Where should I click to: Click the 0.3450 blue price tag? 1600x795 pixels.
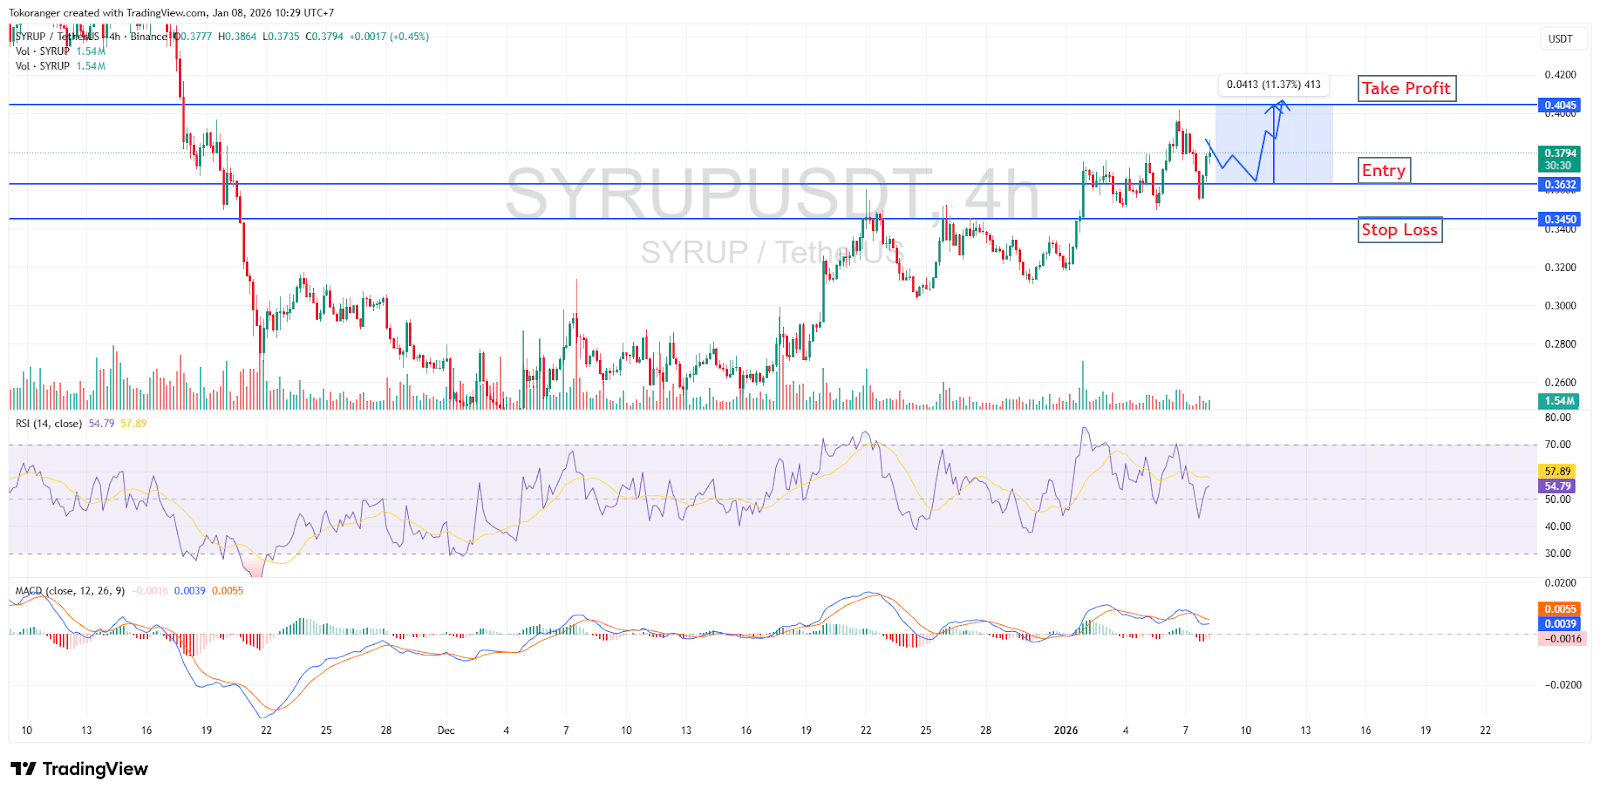point(1560,219)
